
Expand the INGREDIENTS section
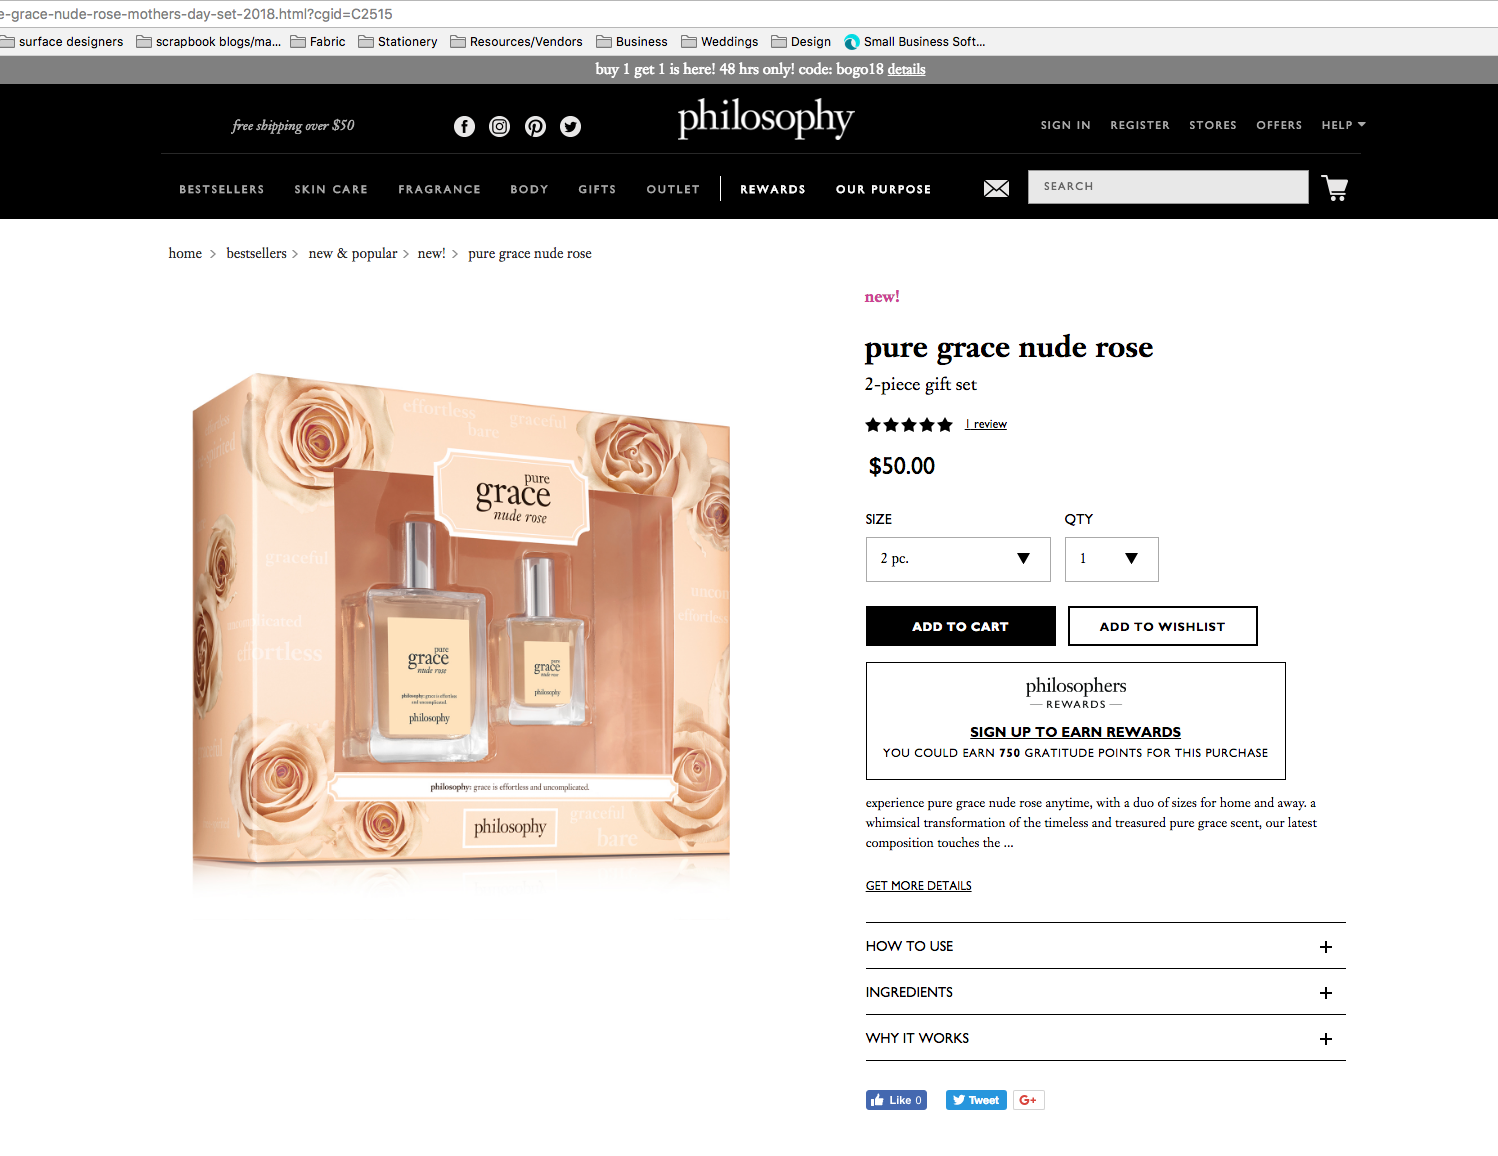(1106, 992)
